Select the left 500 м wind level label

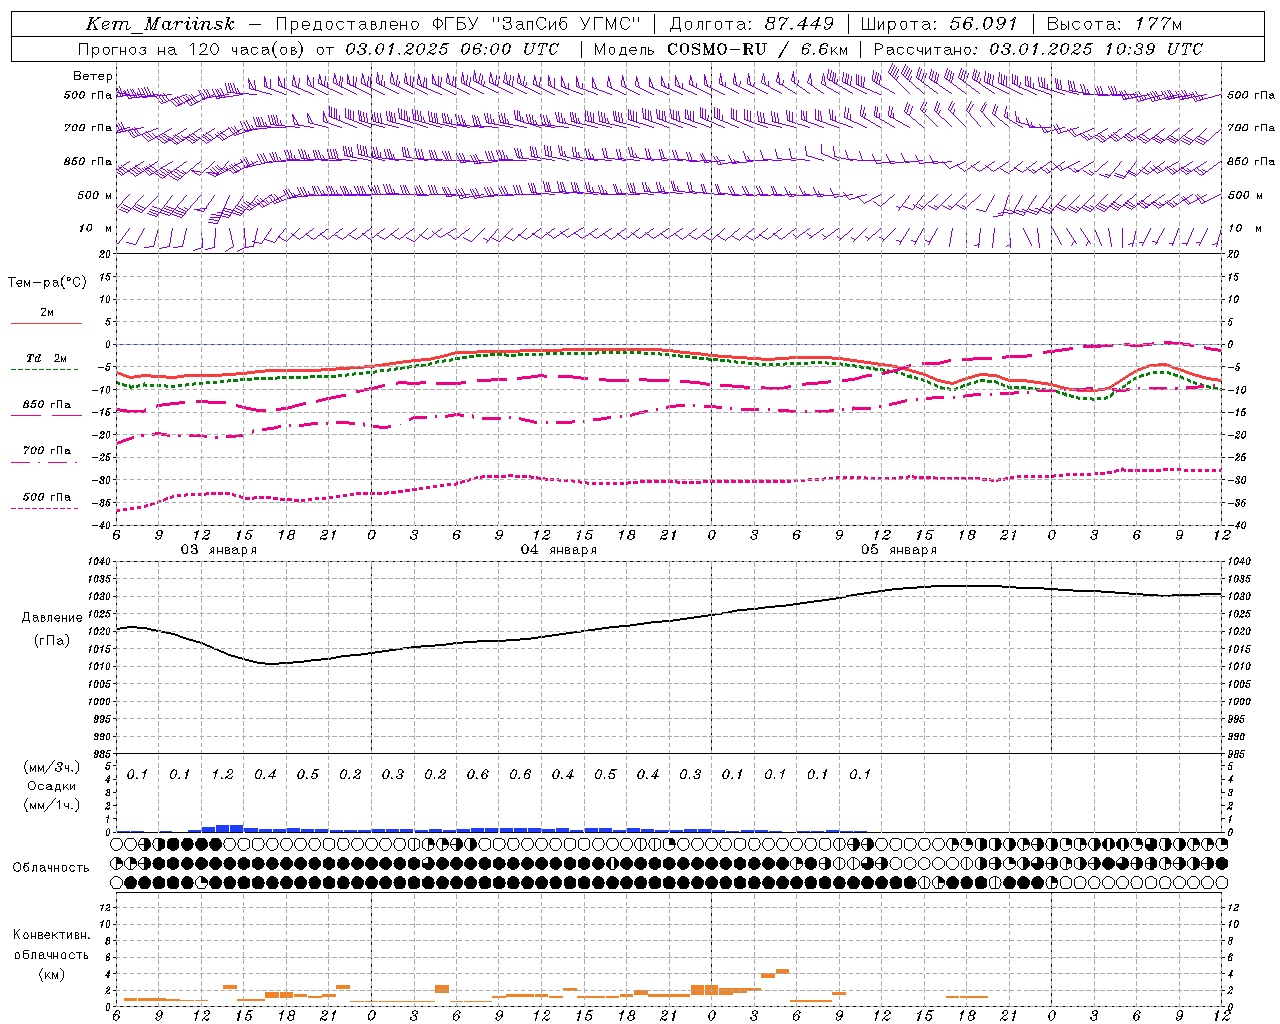click(x=95, y=195)
